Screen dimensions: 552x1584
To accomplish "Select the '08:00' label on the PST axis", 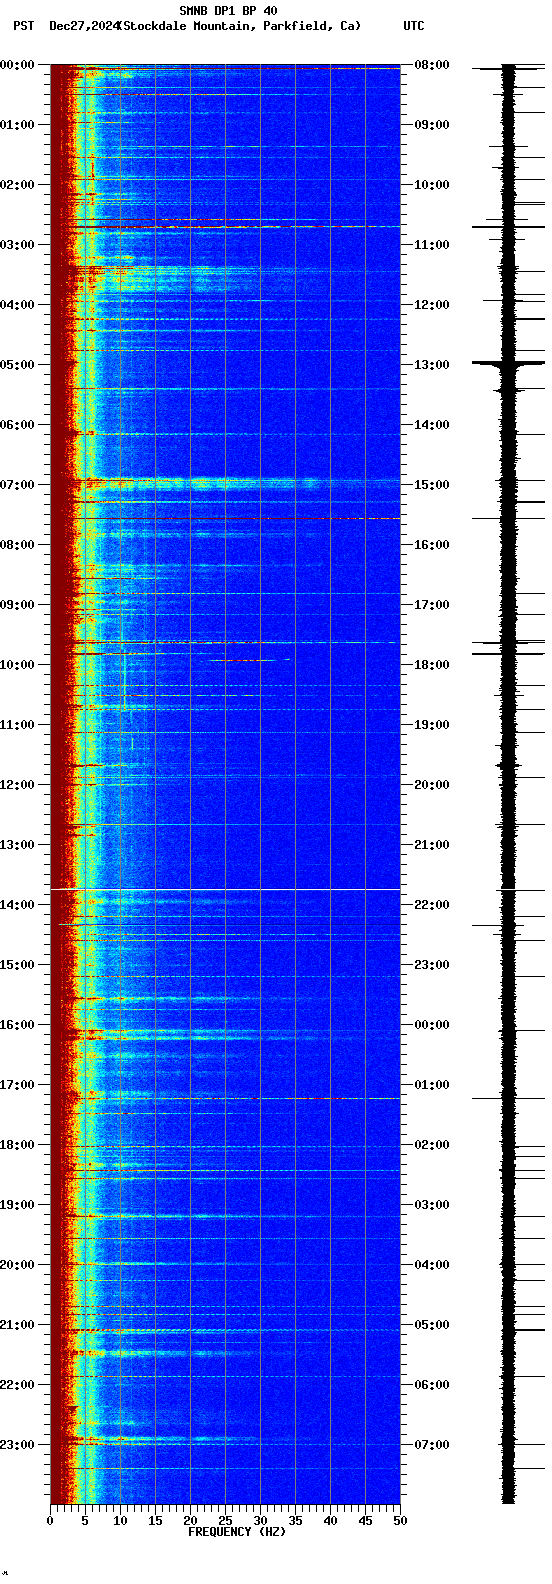I will tap(17, 545).
